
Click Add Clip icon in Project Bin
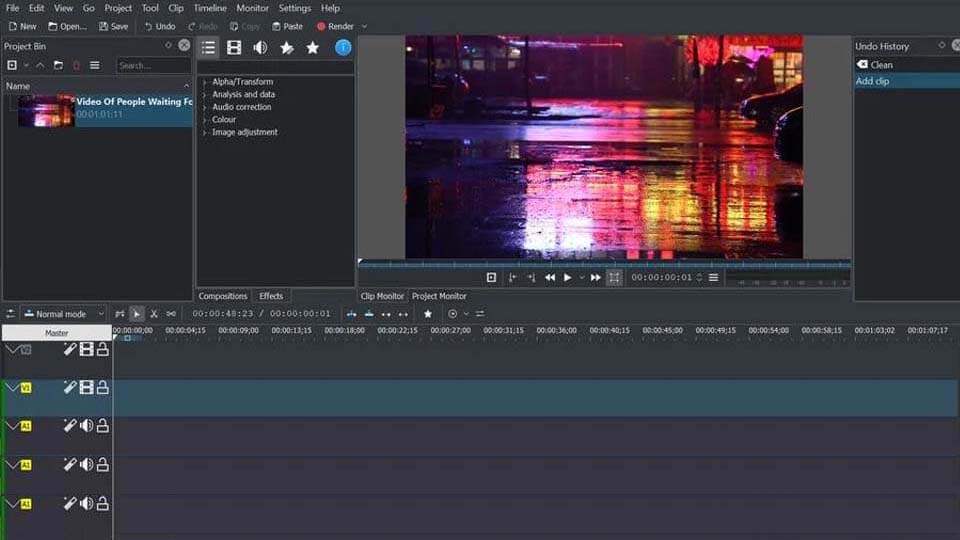pos(12,65)
